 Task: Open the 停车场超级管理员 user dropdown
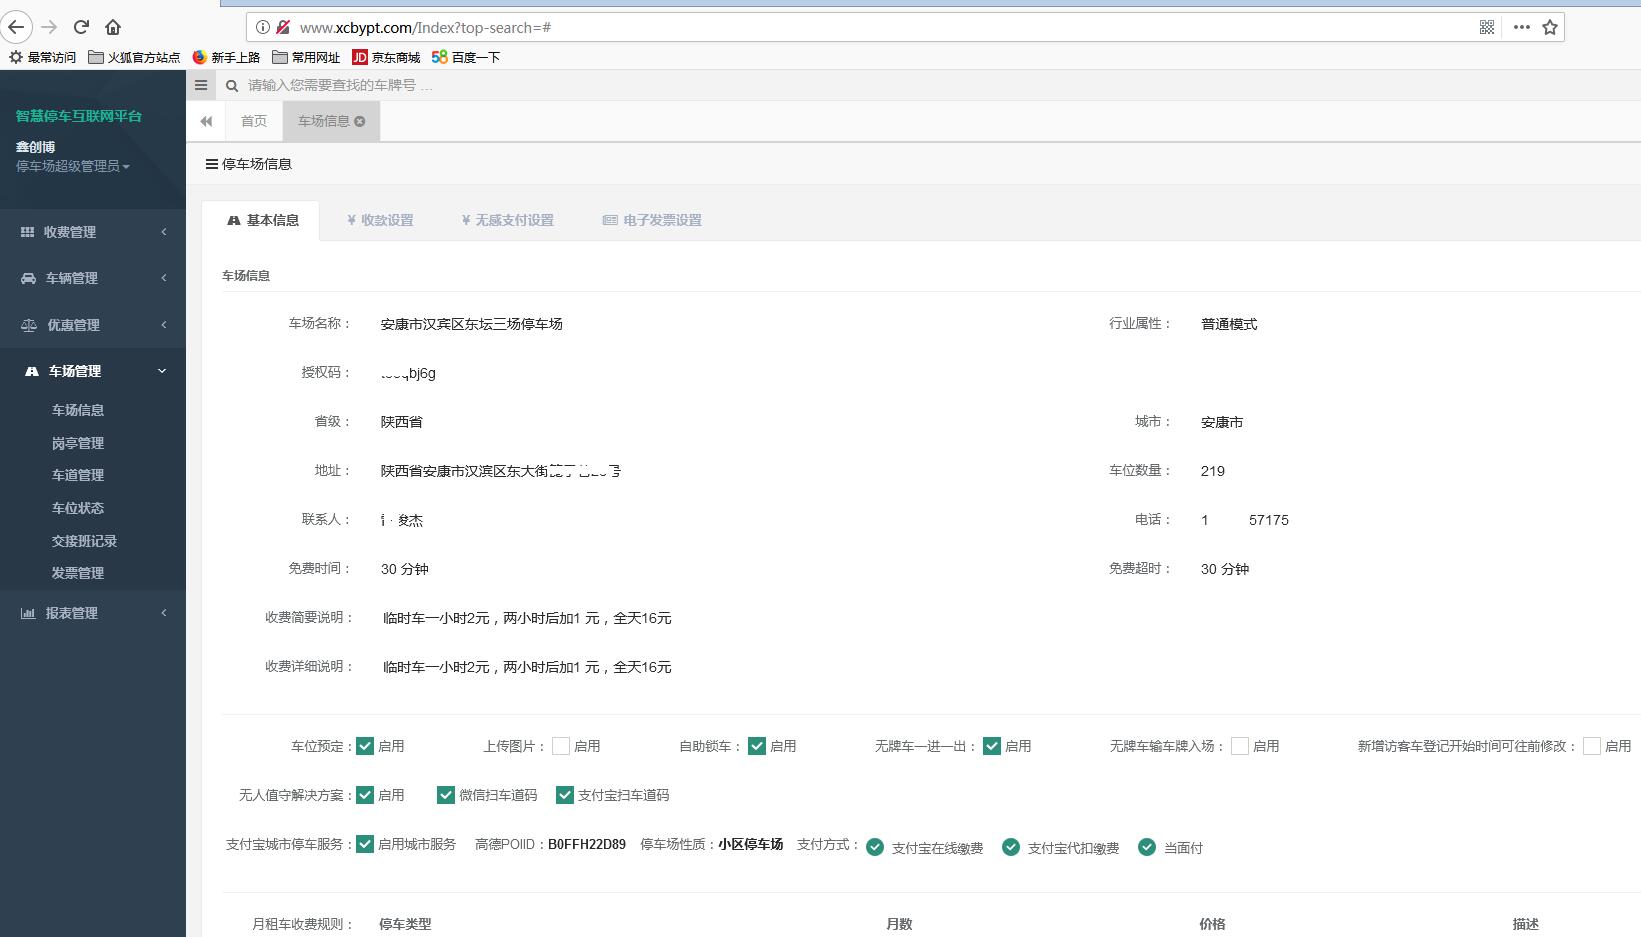point(72,166)
